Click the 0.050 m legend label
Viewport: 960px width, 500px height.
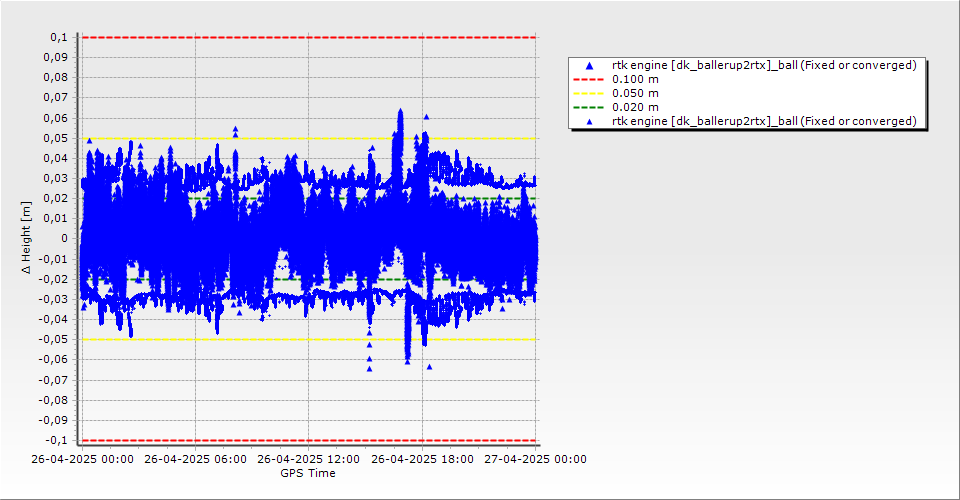coord(635,93)
